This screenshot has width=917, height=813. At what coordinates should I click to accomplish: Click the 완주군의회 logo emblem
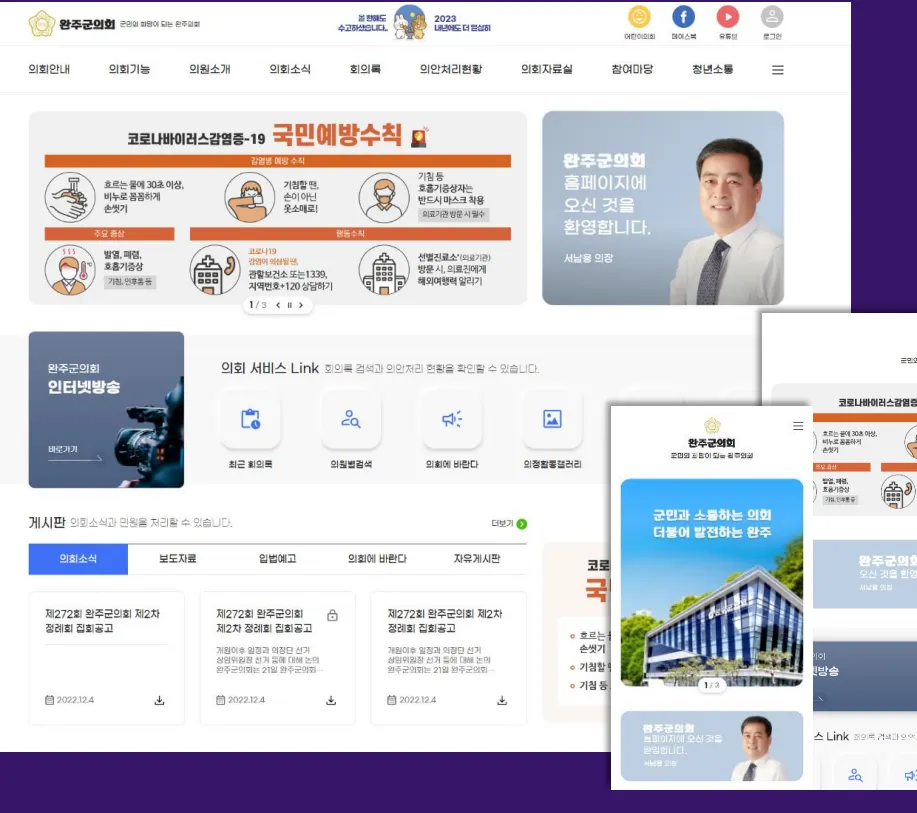click(41, 23)
